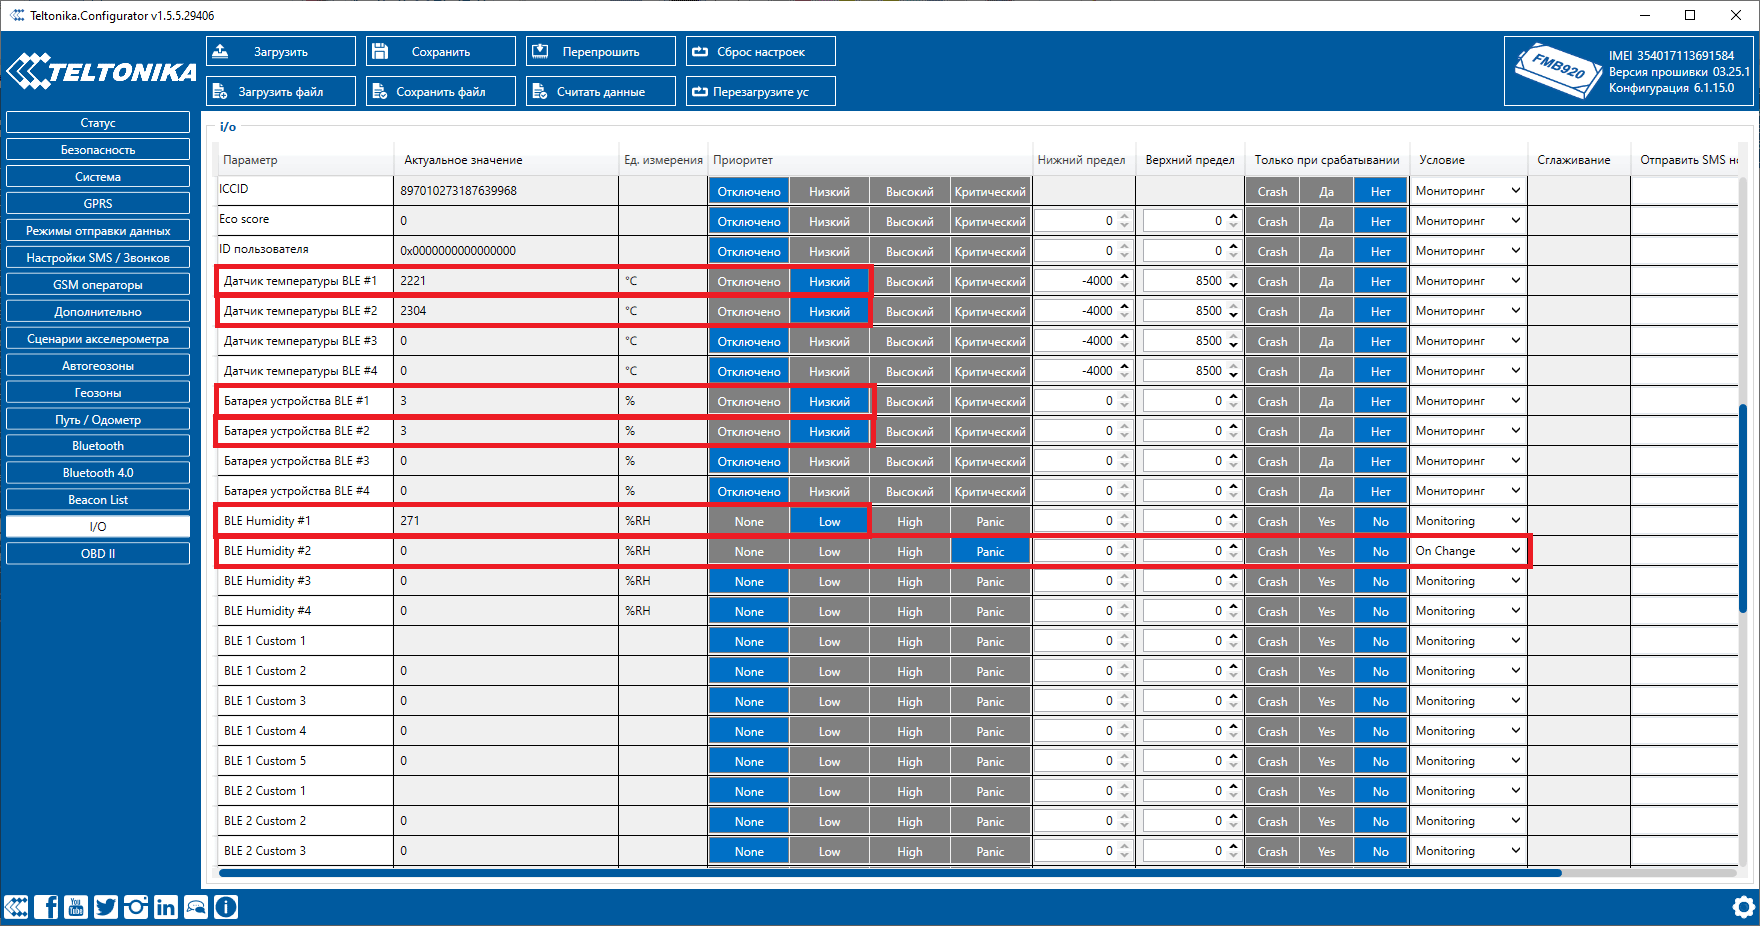Open the settings gear icon bottom right

click(x=1743, y=907)
